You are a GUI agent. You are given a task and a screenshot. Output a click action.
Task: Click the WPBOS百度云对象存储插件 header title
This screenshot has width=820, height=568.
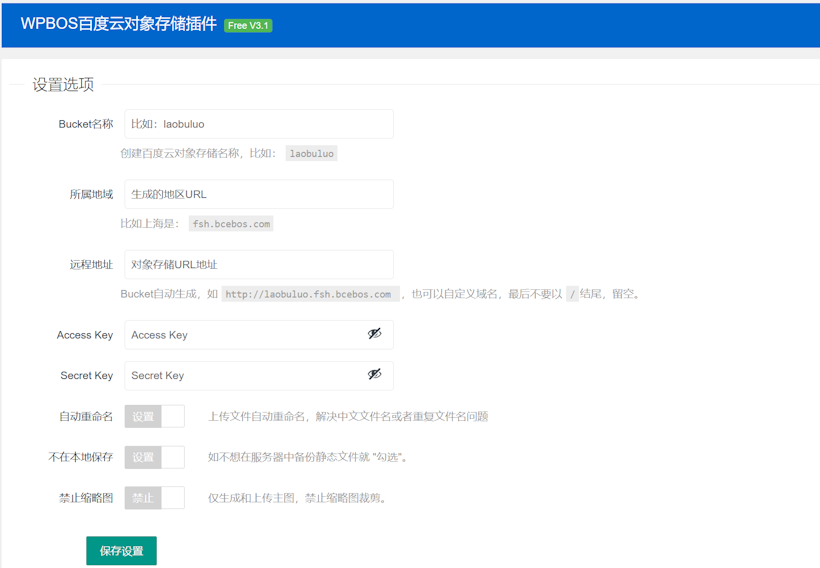[x=118, y=24]
